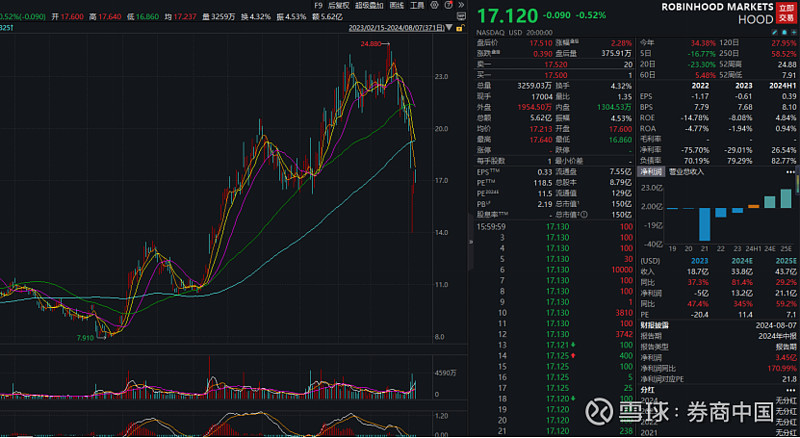This screenshot has width=800, height=438.
Task: Open the help question-mark icon
Action: coord(448,5)
